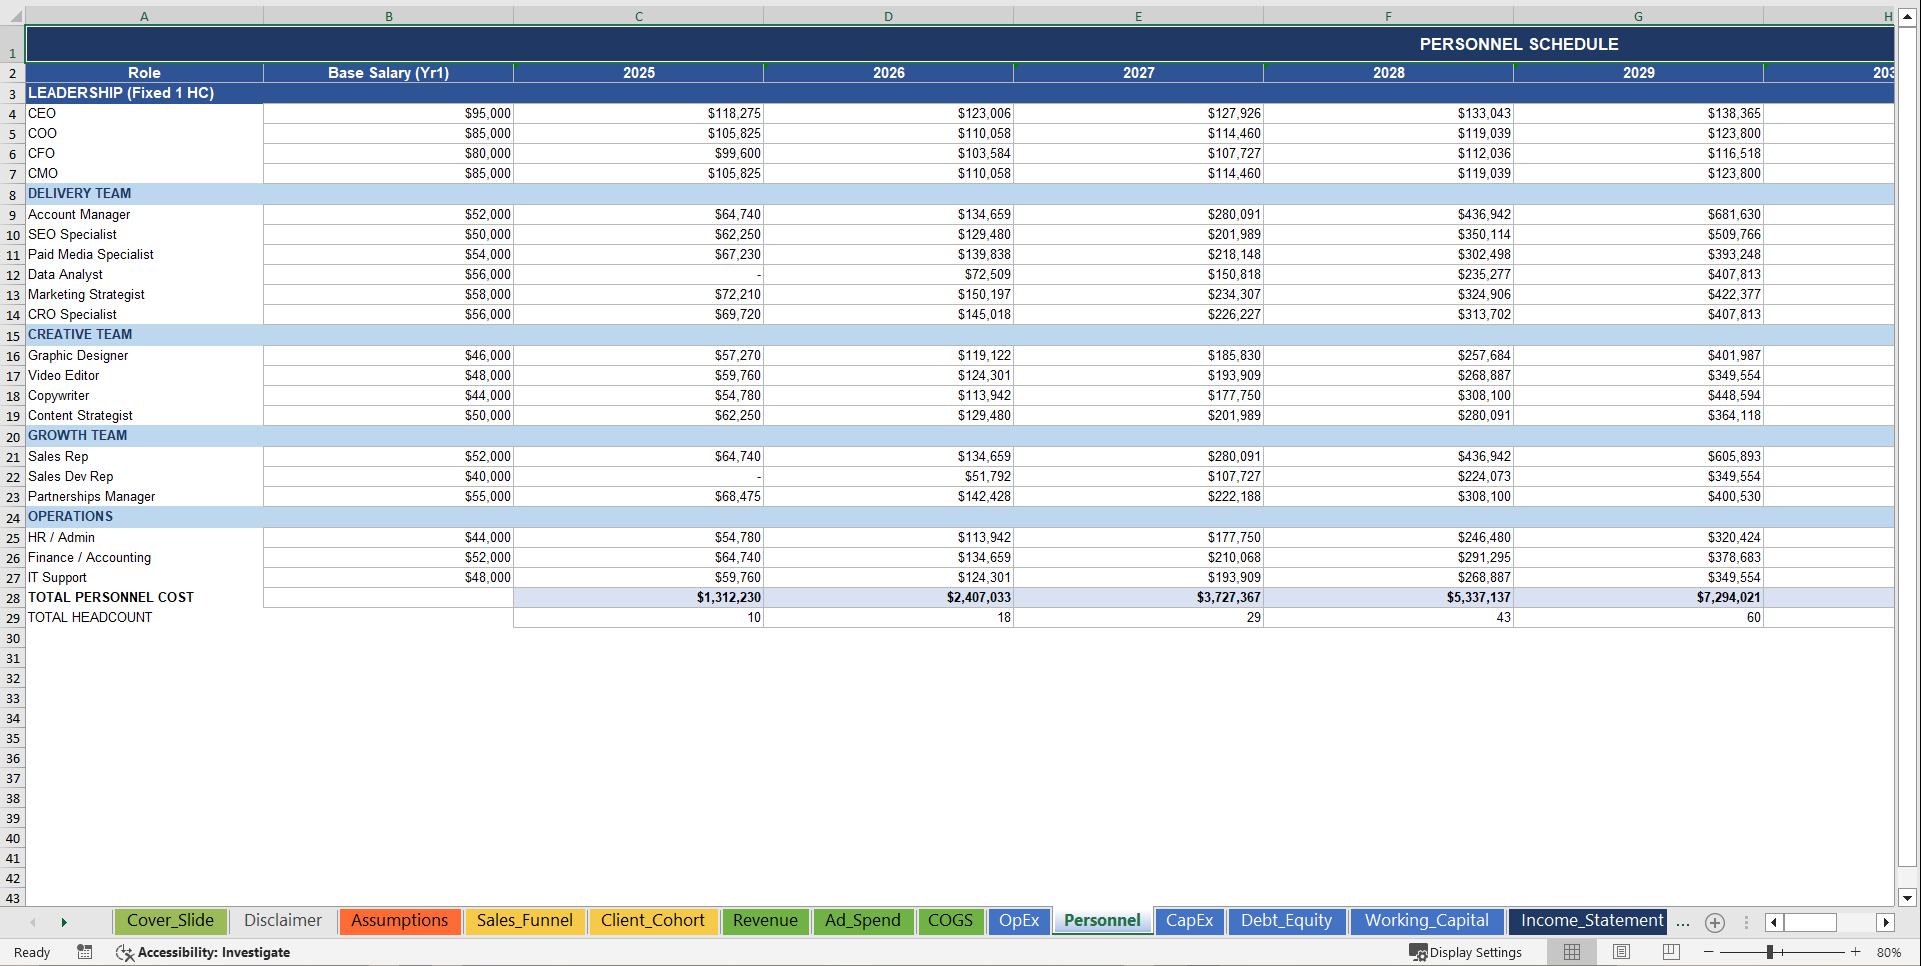This screenshot has height=966, width=1921.
Task: Click the Display Settings gear icon
Action: coord(1419,952)
